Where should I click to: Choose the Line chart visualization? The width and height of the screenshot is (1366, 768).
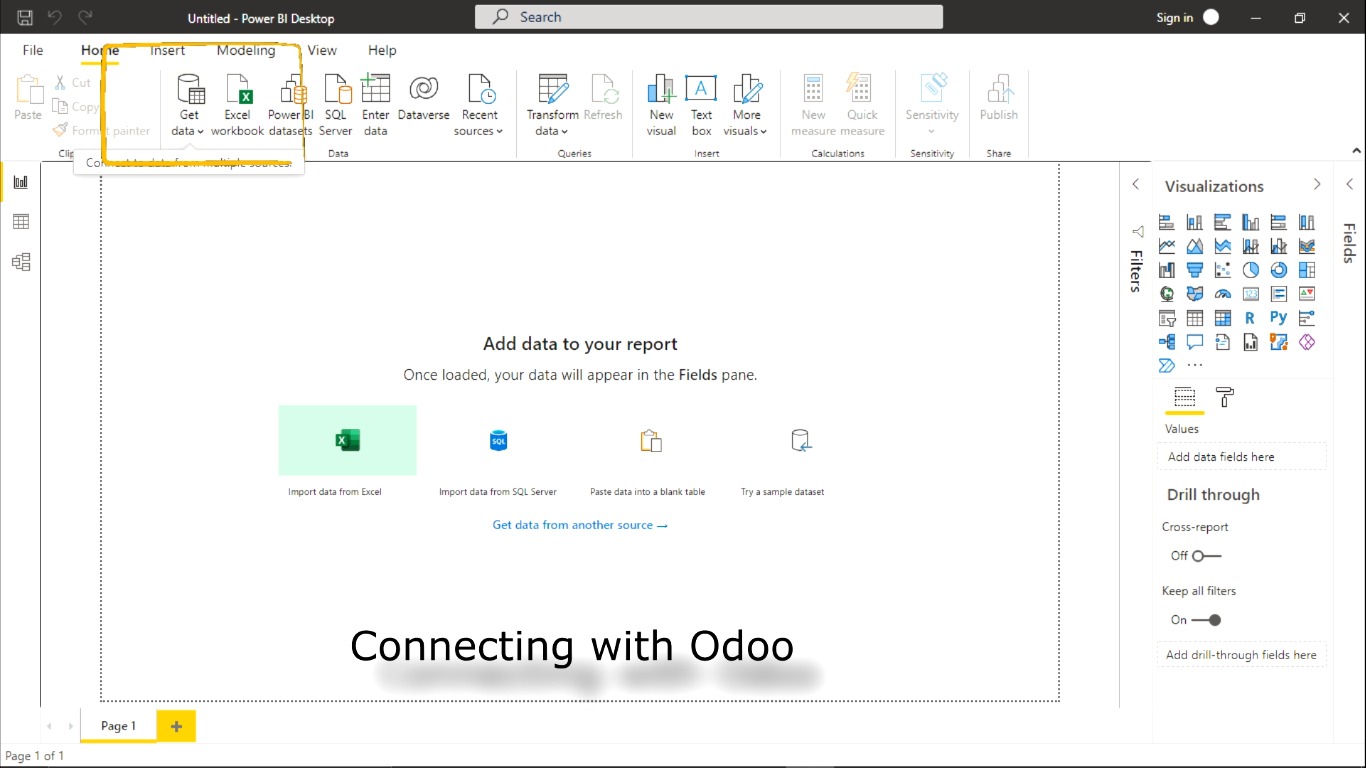point(1167,246)
